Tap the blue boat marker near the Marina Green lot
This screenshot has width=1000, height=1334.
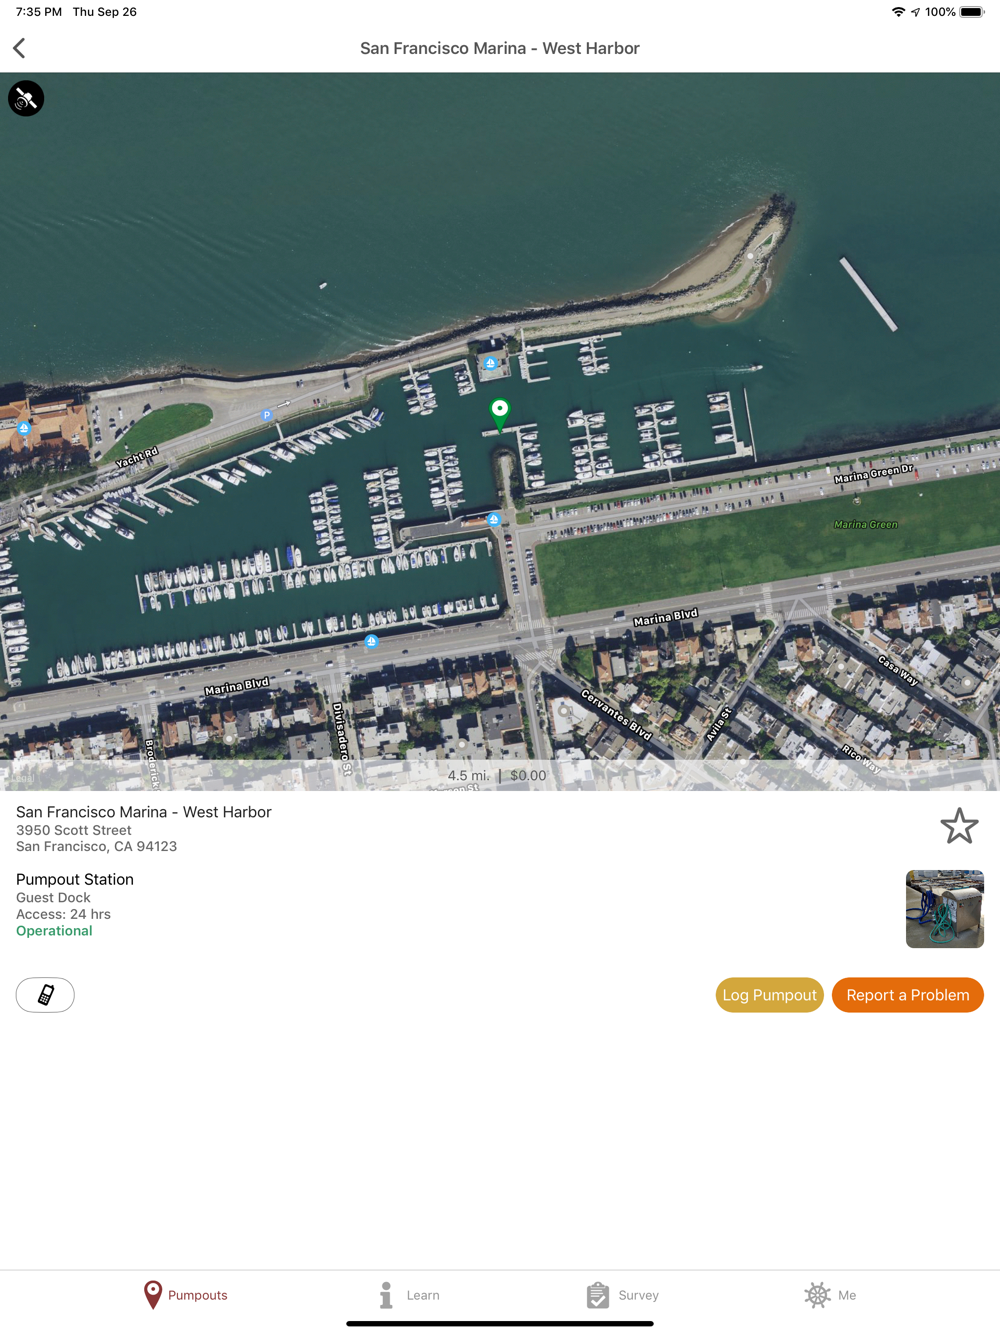tap(494, 520)
